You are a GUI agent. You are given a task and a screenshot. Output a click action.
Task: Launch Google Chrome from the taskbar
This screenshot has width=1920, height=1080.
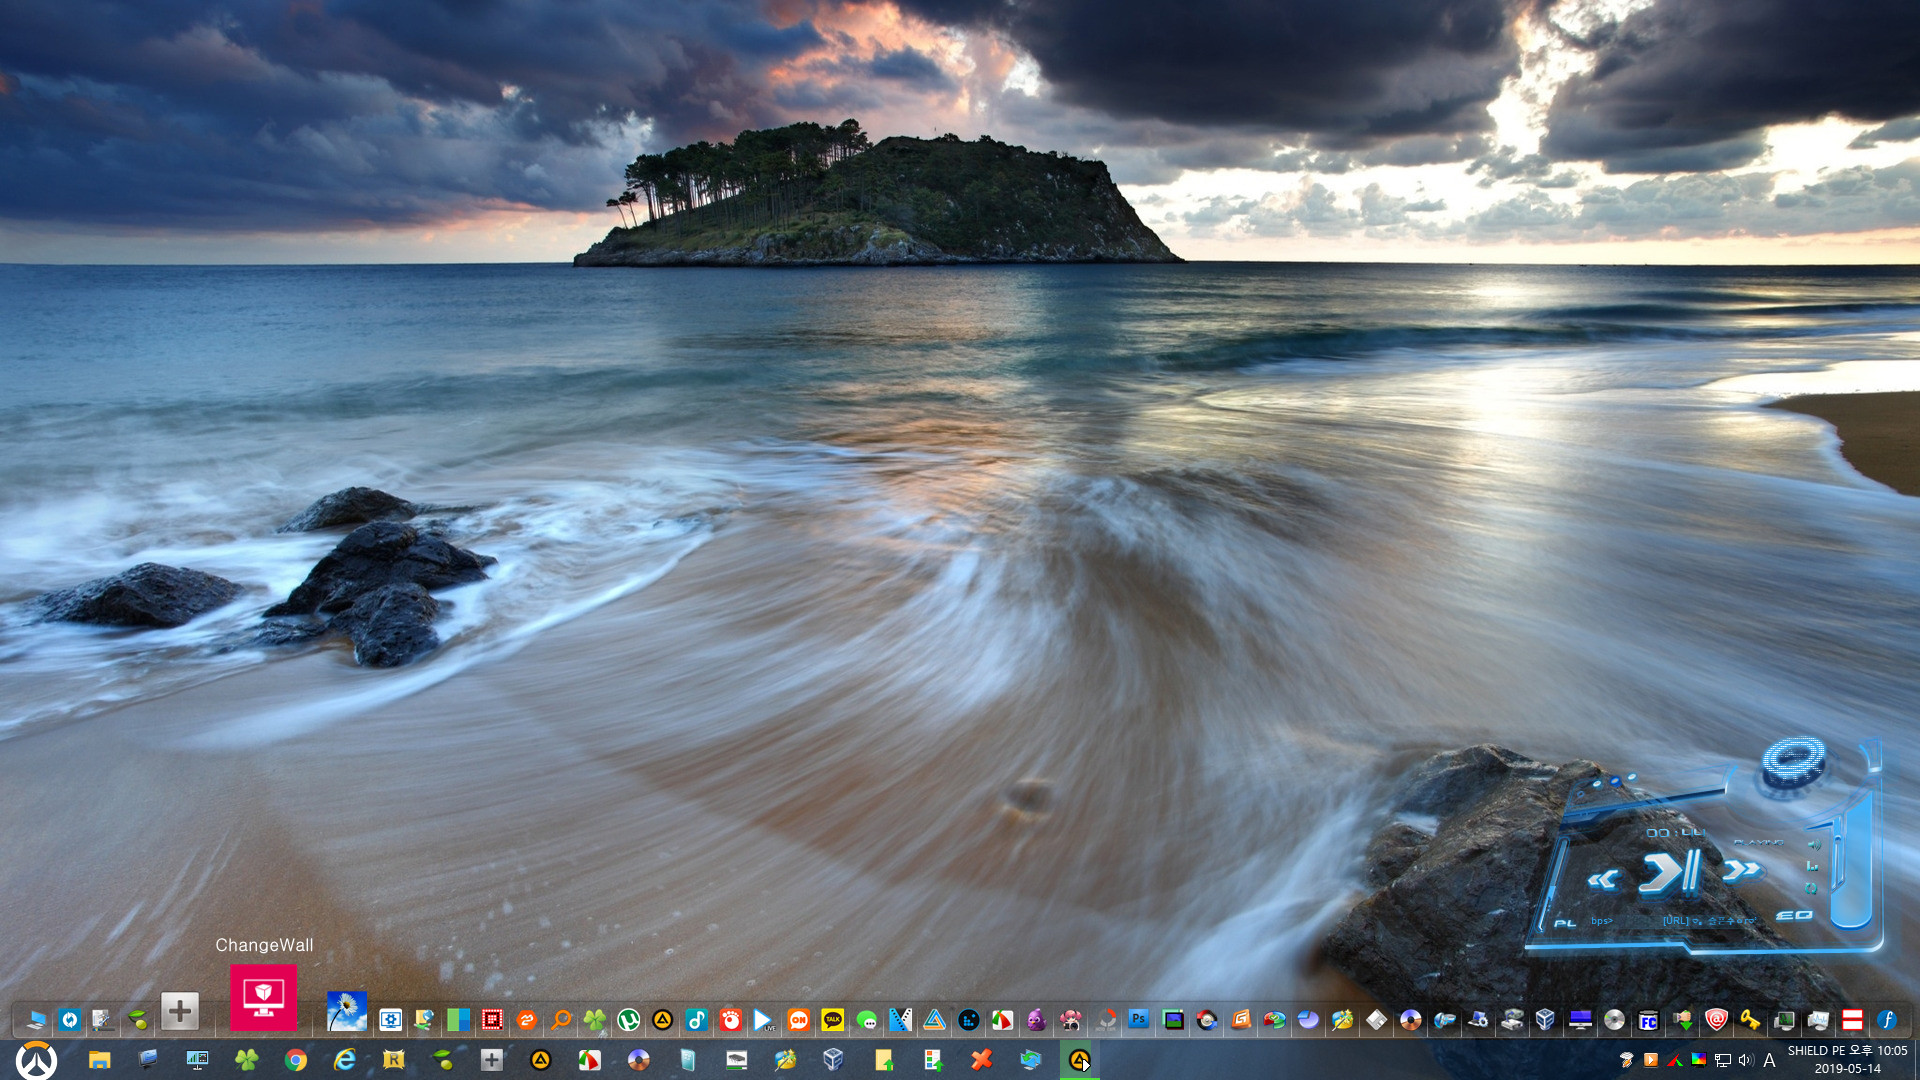coord(295,1060)
